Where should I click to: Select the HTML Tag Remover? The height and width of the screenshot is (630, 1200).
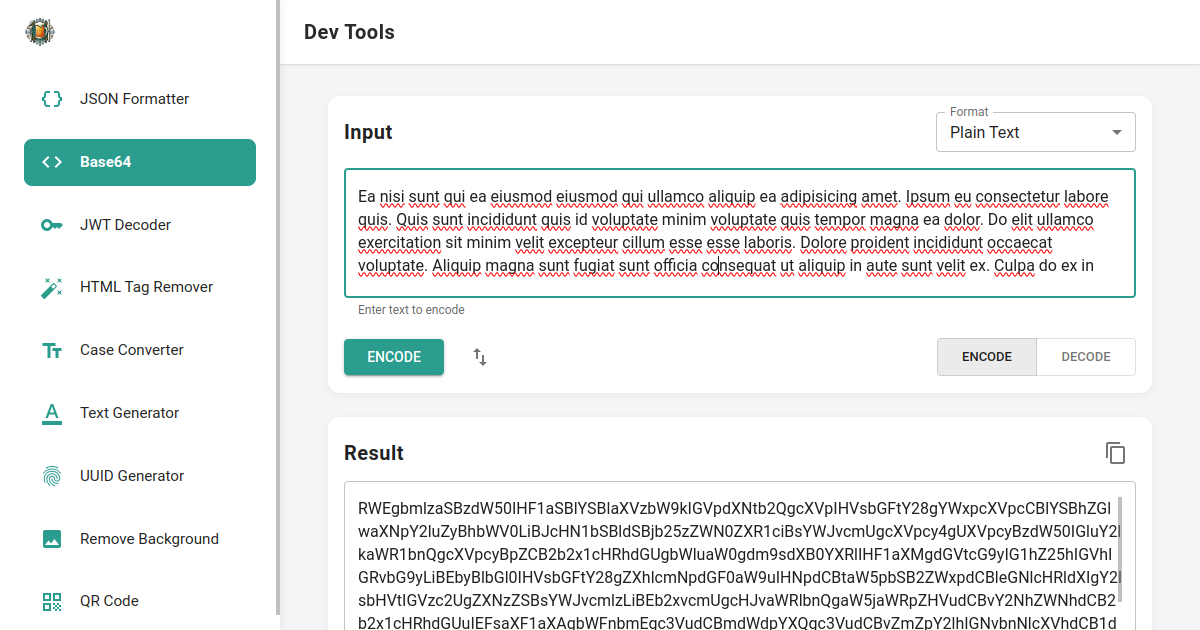point(146,287)
